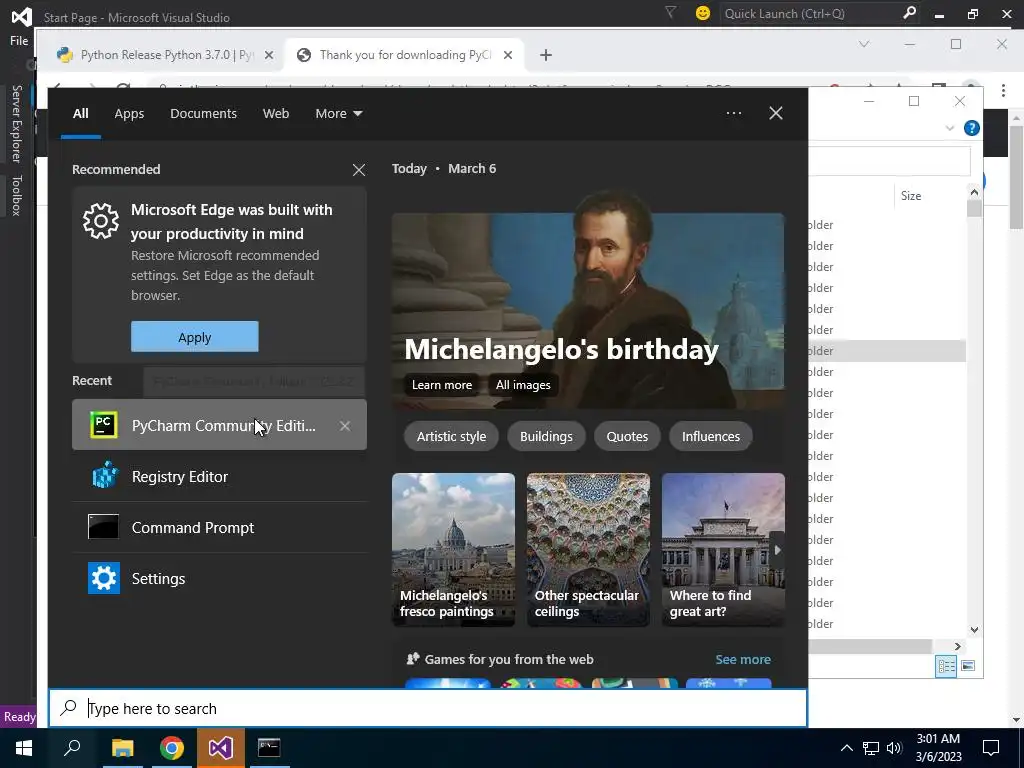Open Michelangelo's fresco paintings card
This screenshot has height=768, width=1024.
453,550
